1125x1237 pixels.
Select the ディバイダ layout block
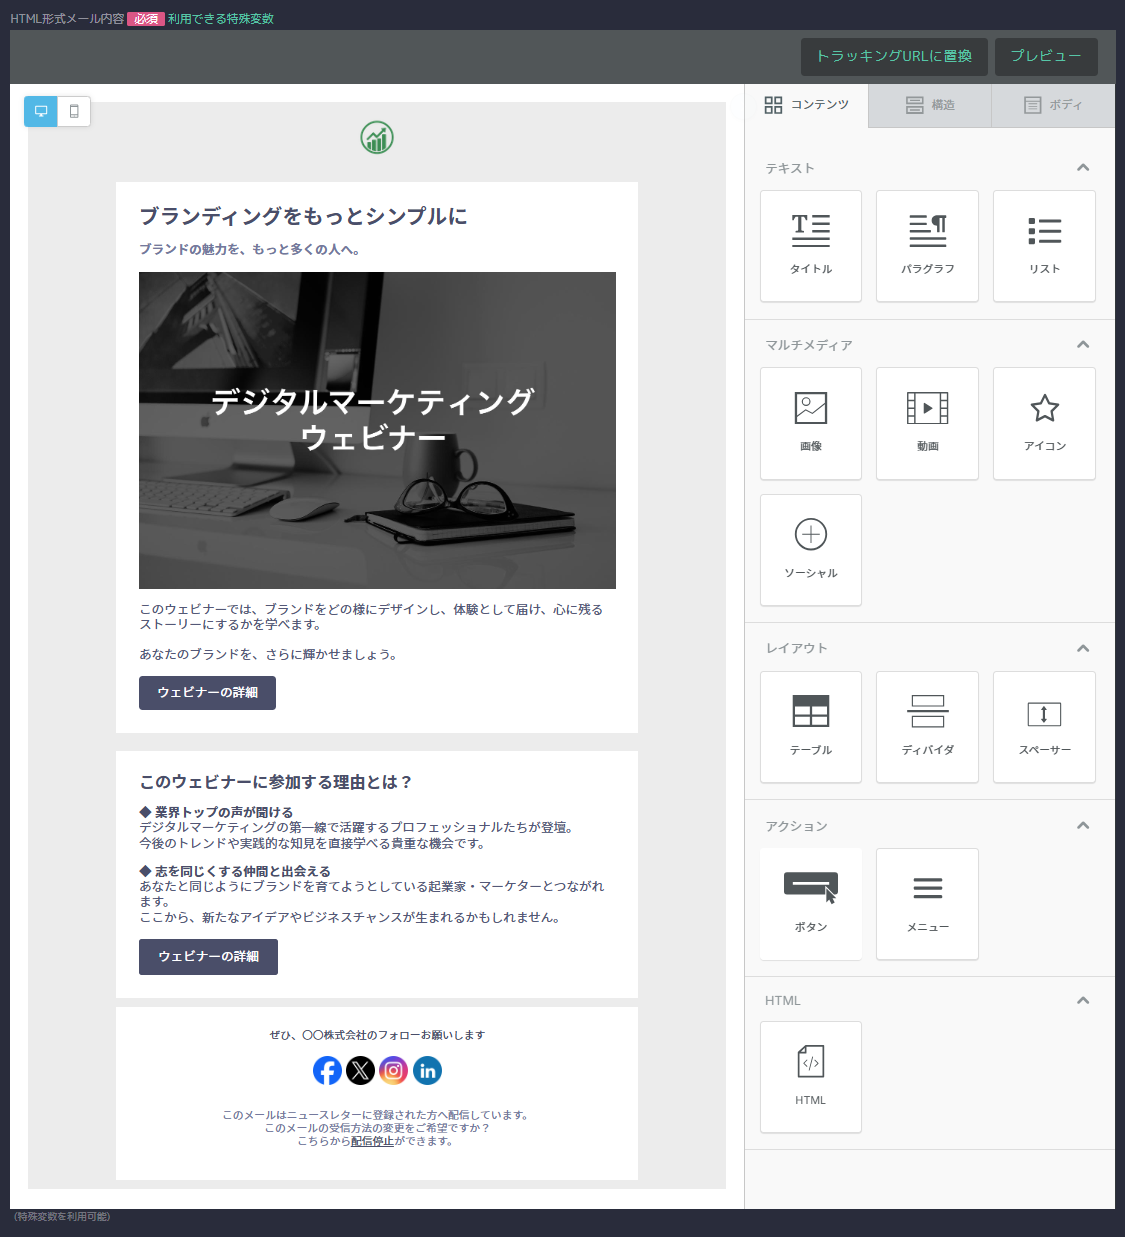pyautogui.click(x=927, y=727)
